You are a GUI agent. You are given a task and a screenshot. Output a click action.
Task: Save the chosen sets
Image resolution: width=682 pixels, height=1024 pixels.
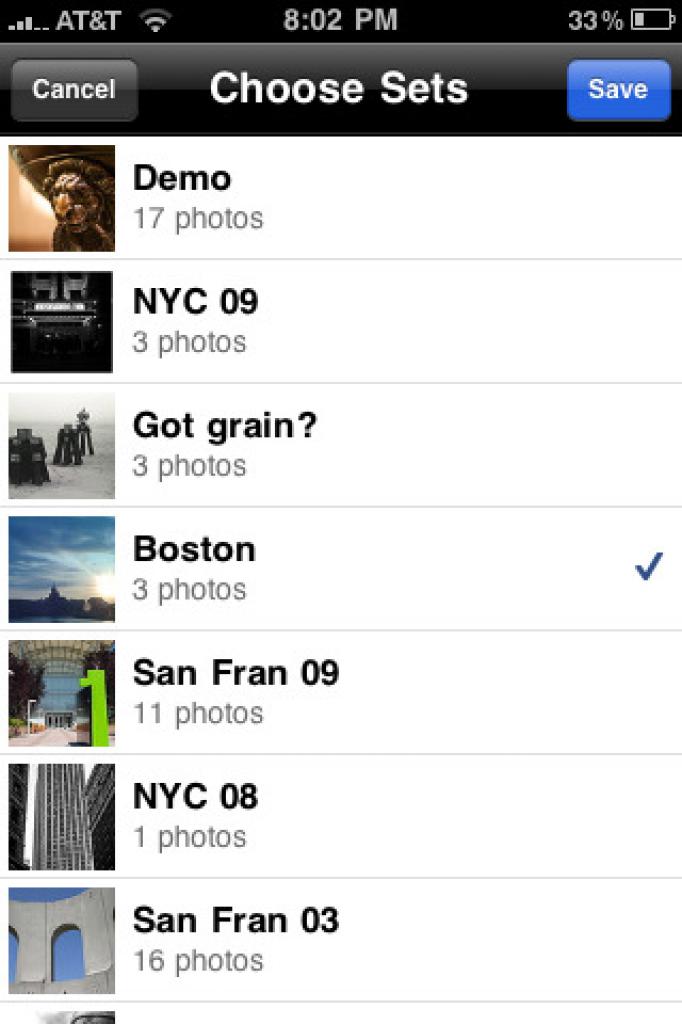[x=618, y=89]
